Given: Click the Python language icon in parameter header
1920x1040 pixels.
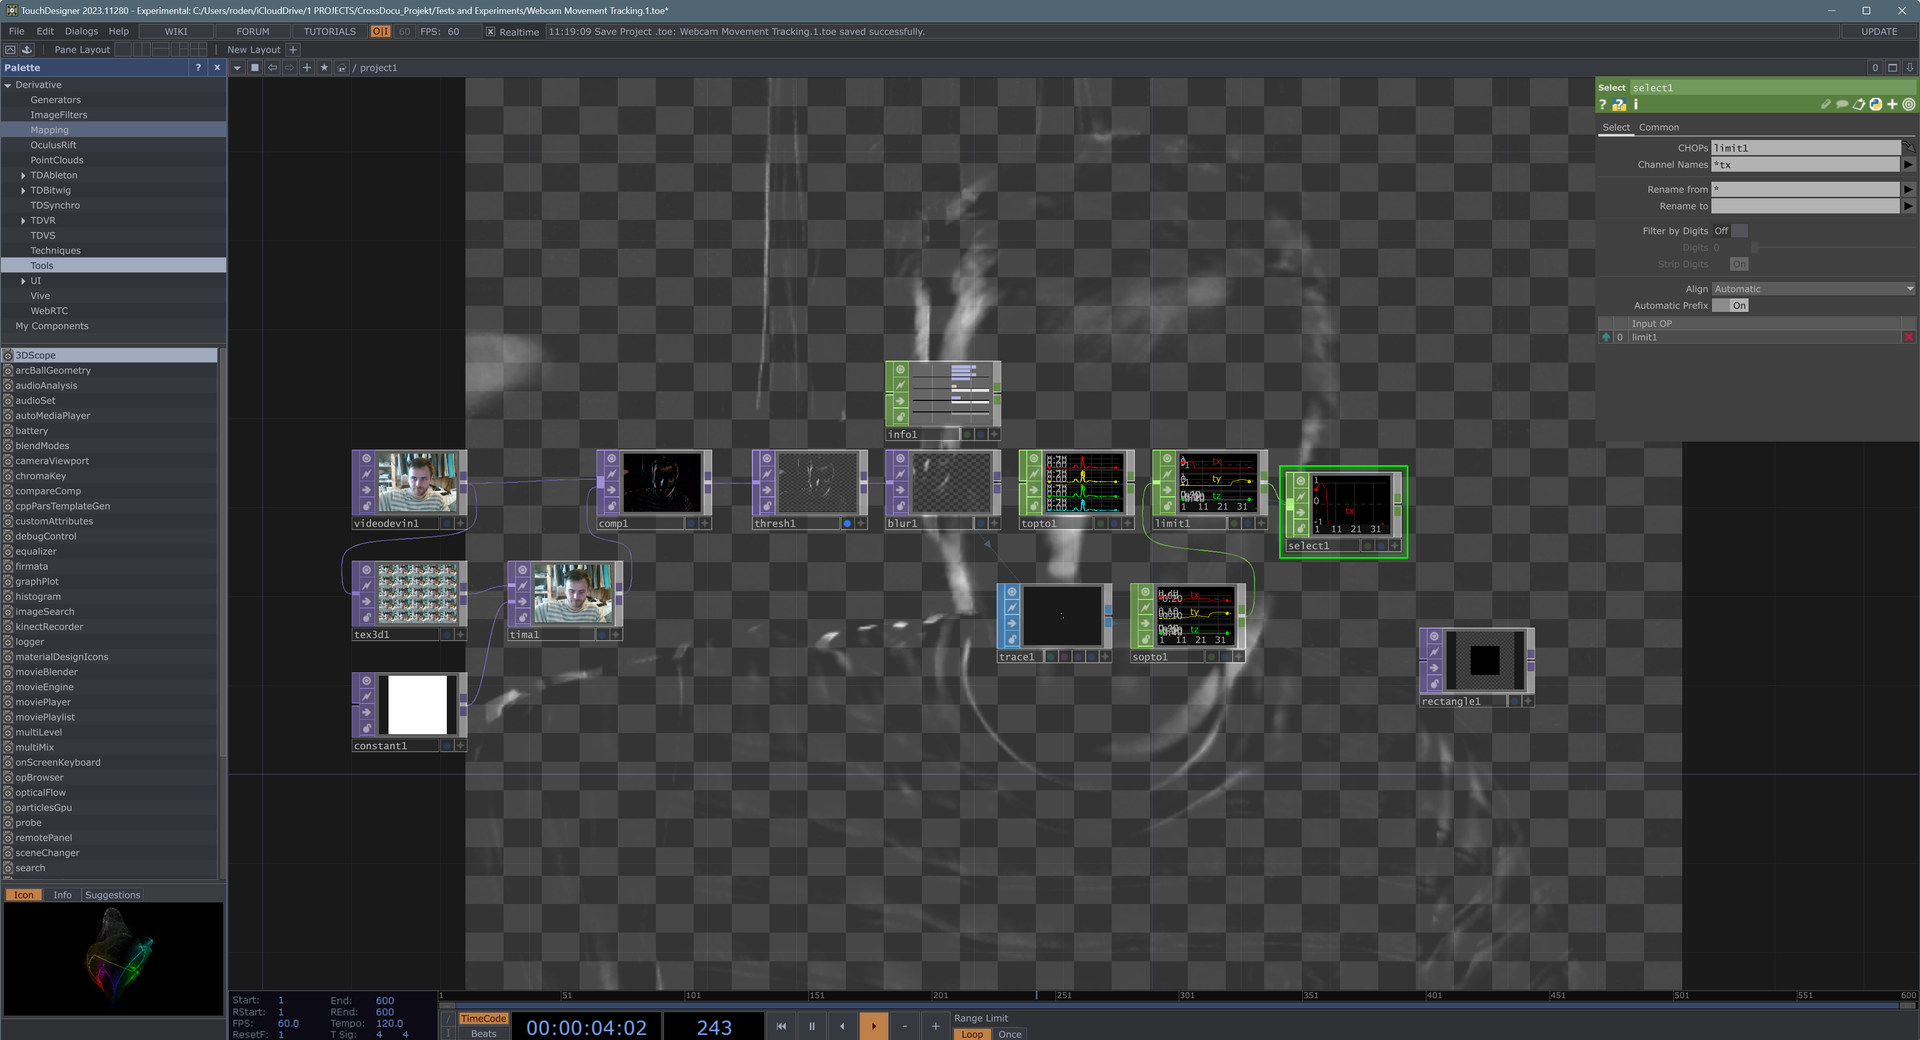Looking at the screenshot, I should click(1876, 104).
